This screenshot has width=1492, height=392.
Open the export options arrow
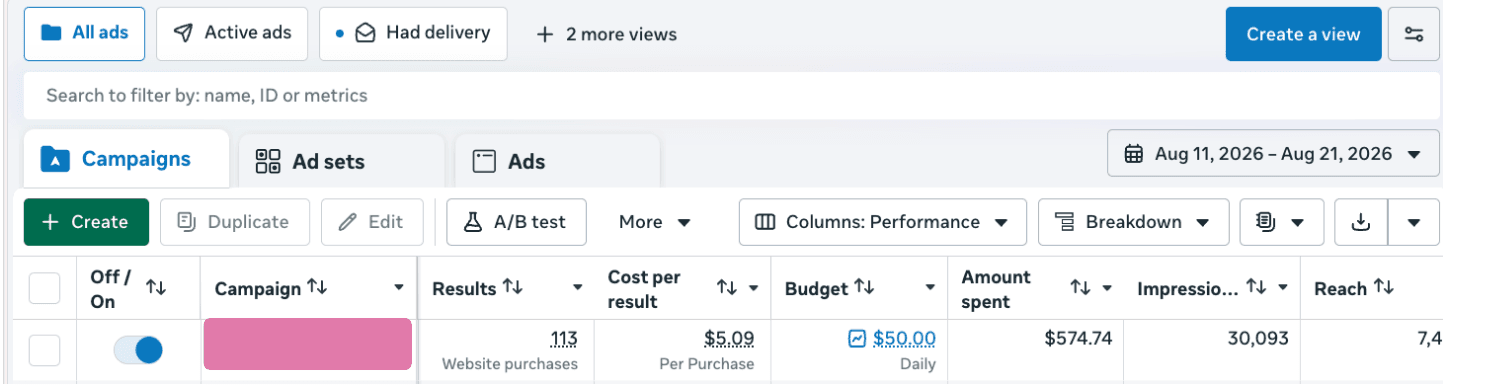tap(1414, 222)
